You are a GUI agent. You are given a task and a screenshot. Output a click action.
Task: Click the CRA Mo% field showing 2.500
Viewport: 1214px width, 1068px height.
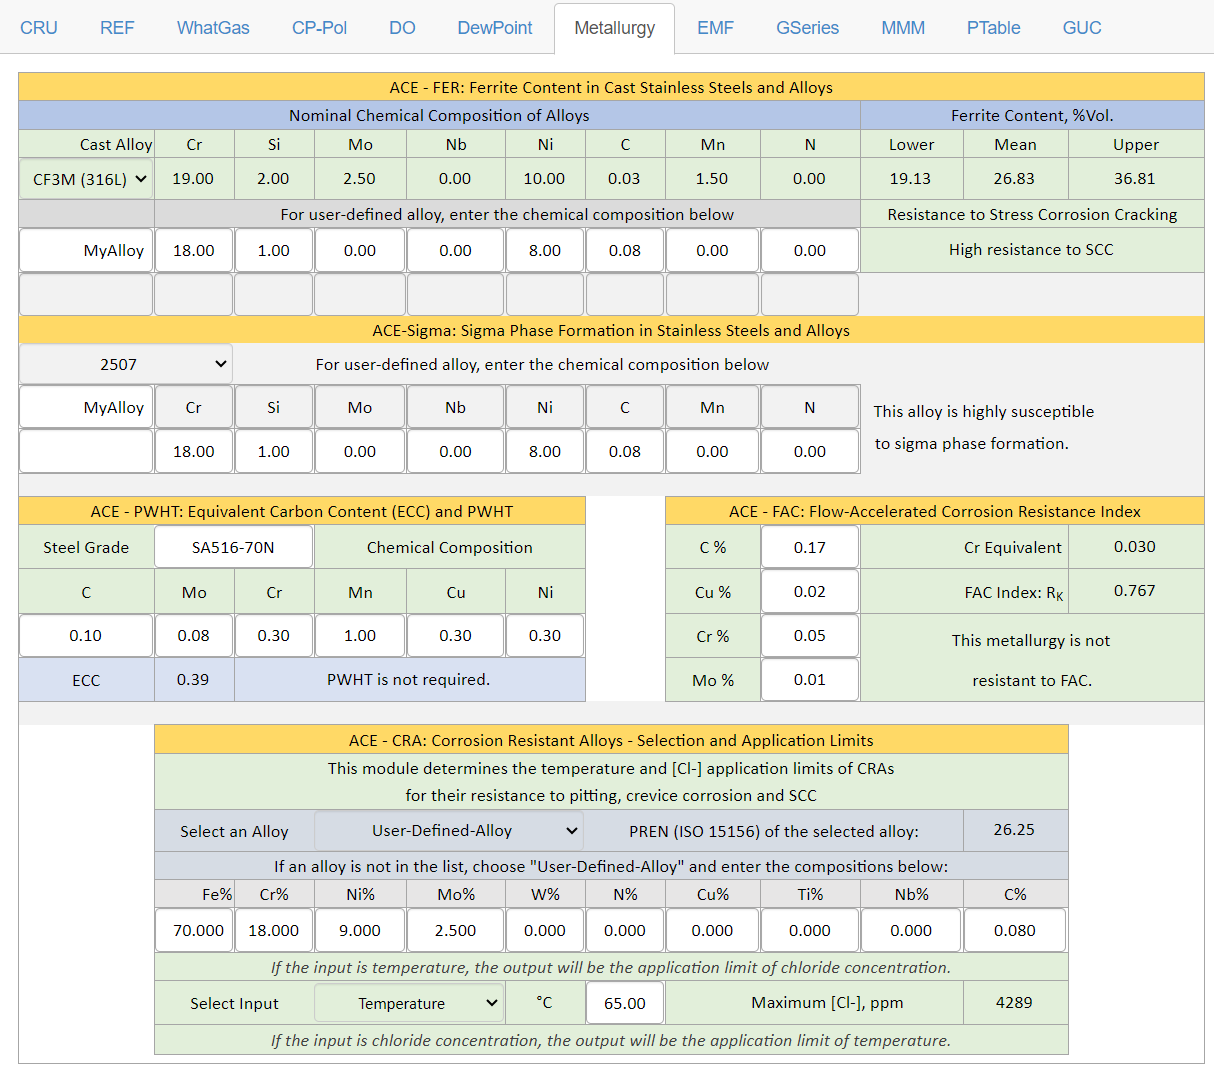click(x=455, y=930)
